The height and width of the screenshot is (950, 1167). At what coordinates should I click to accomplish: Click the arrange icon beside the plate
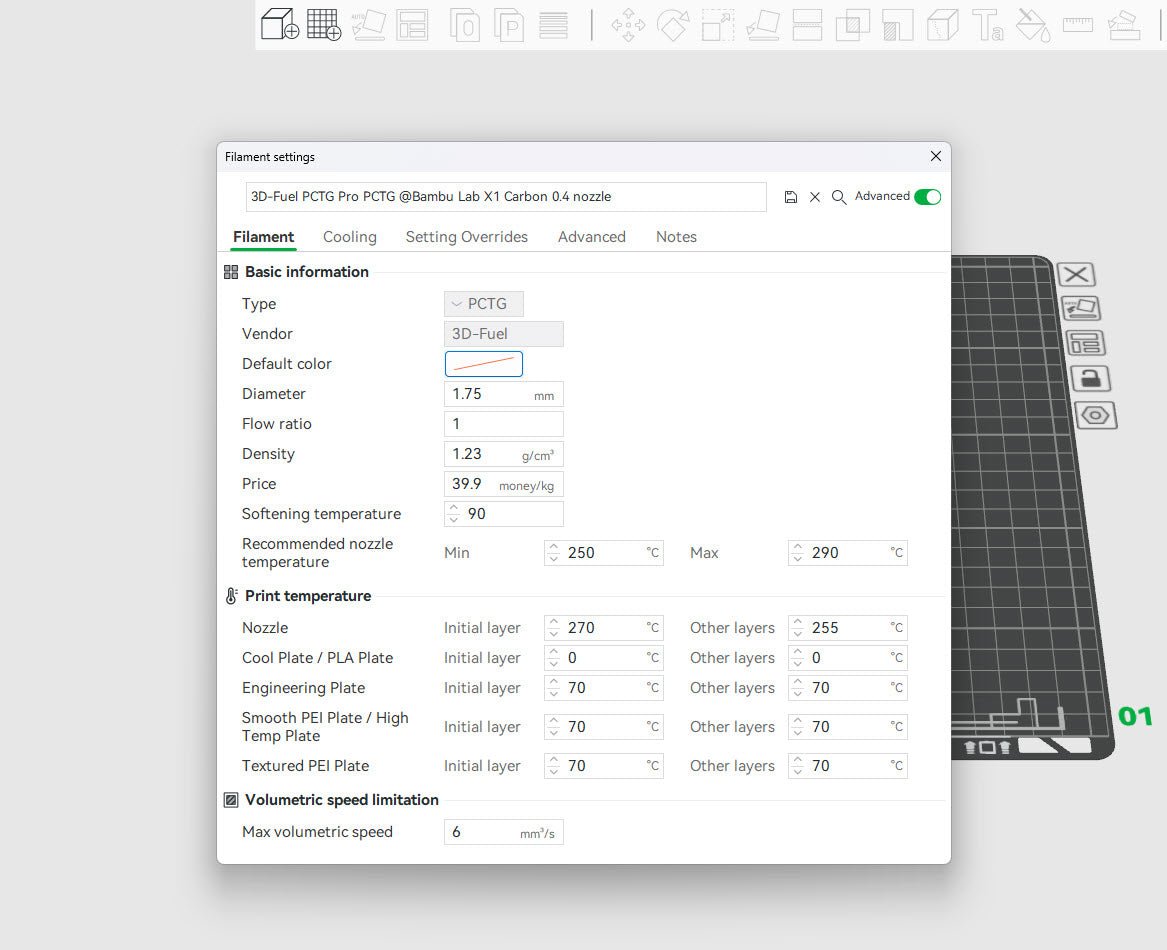[1086, 343]
